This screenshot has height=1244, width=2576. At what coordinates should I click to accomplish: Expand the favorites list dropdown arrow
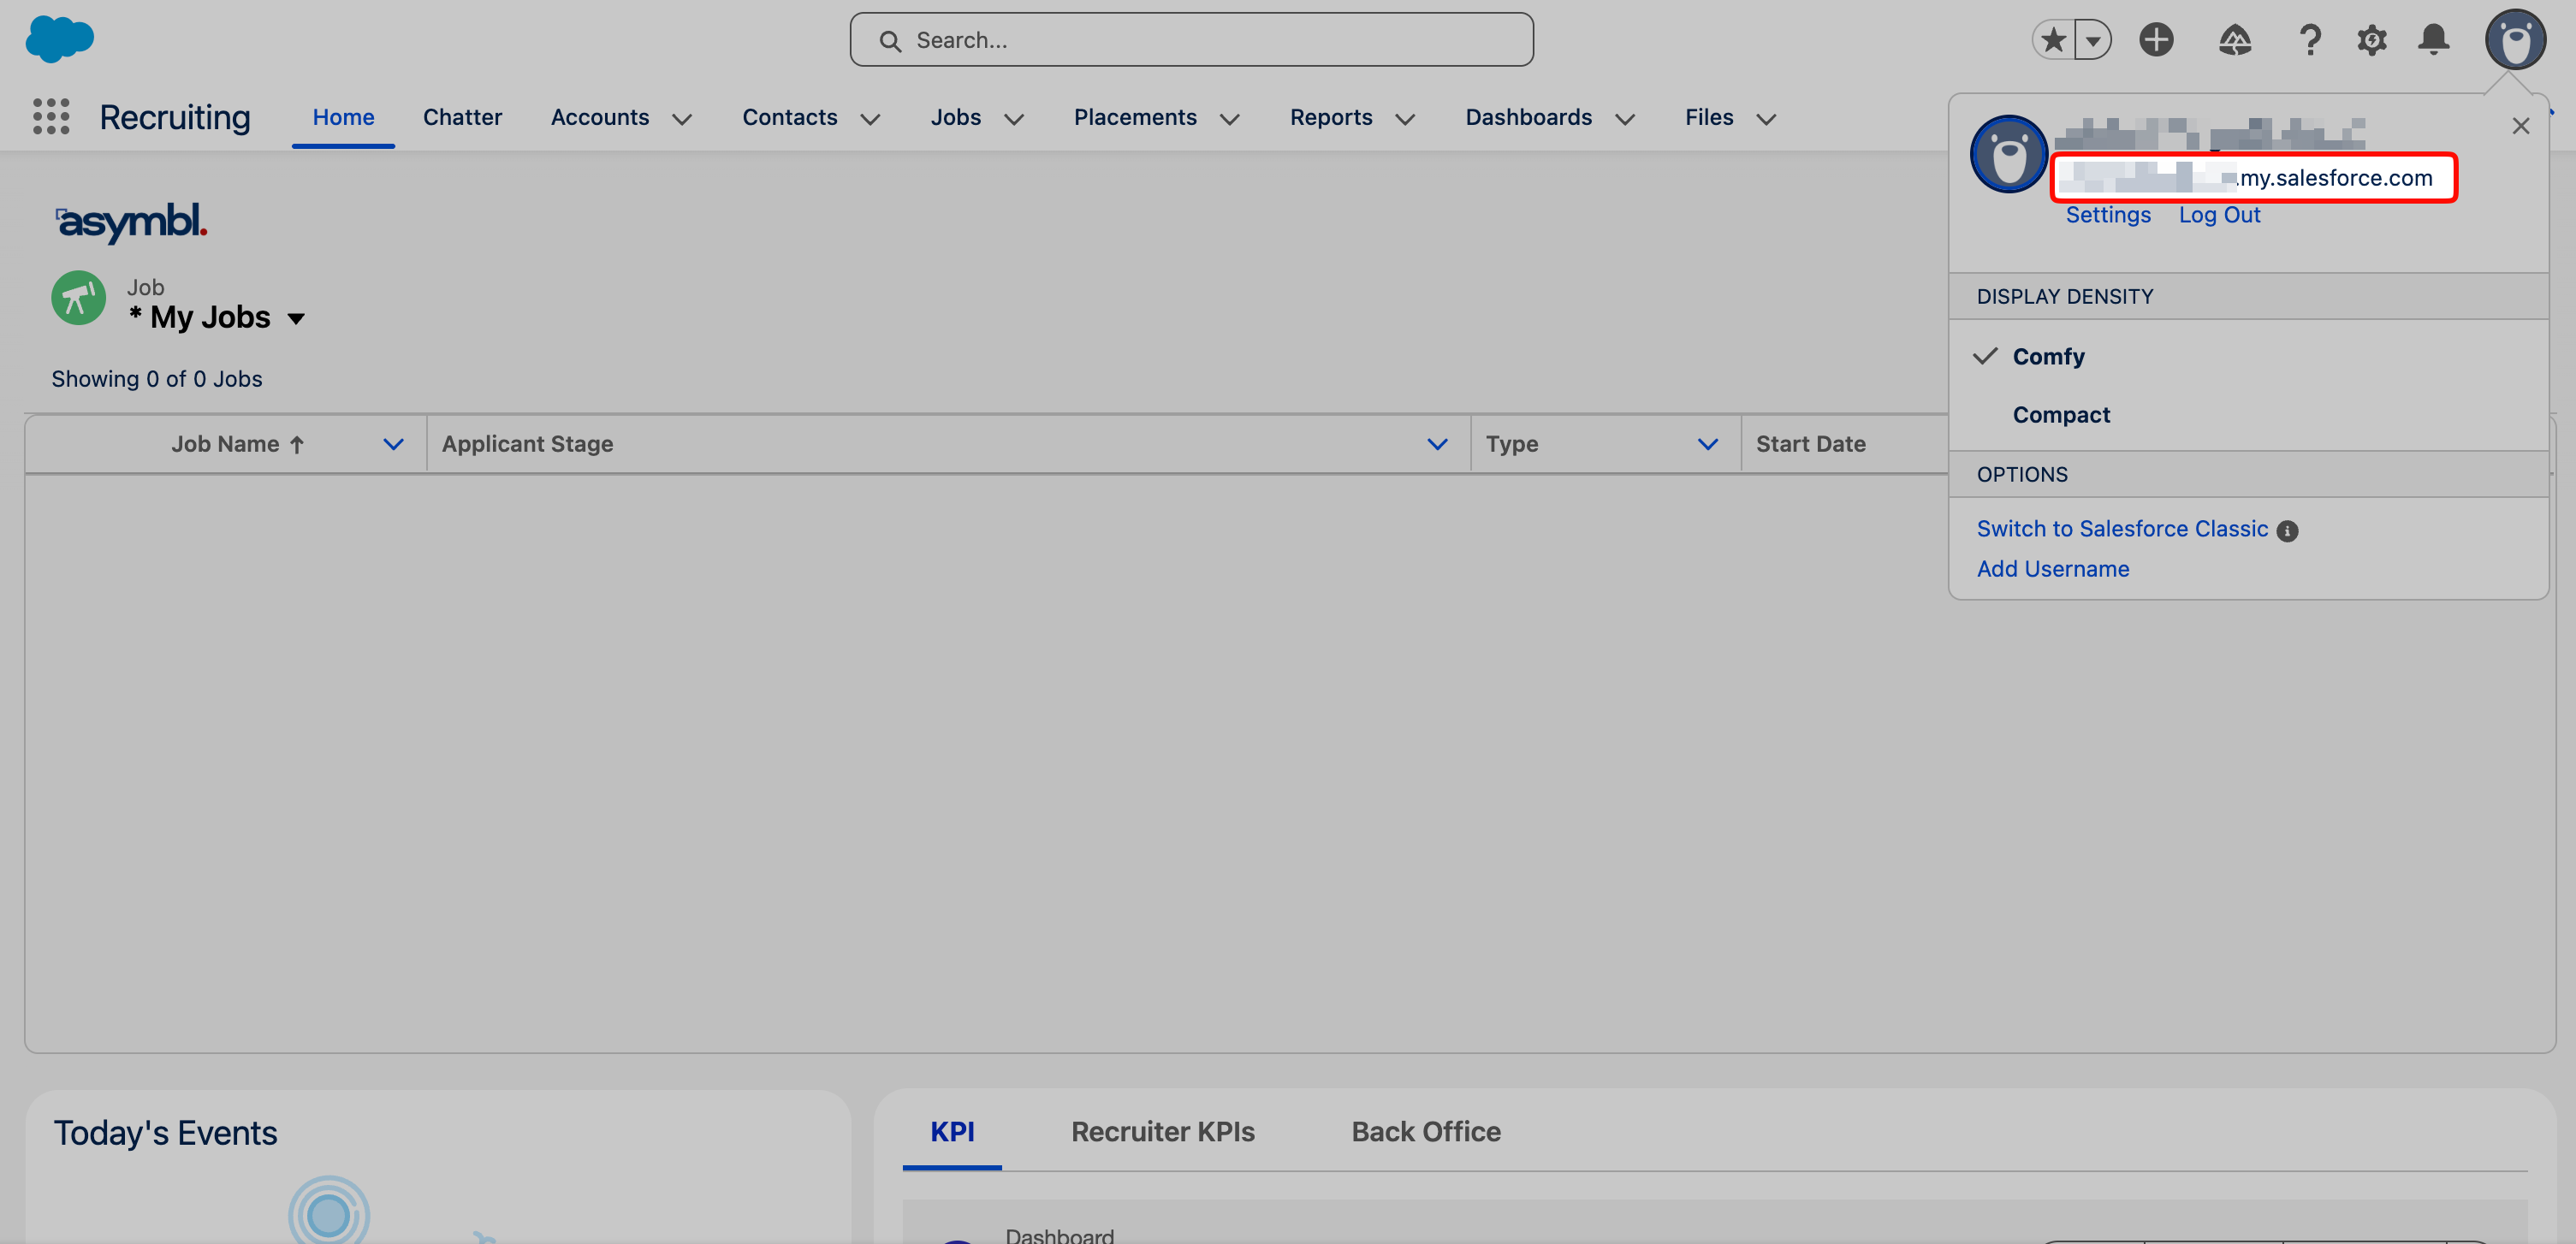[x=2092, y=40]
